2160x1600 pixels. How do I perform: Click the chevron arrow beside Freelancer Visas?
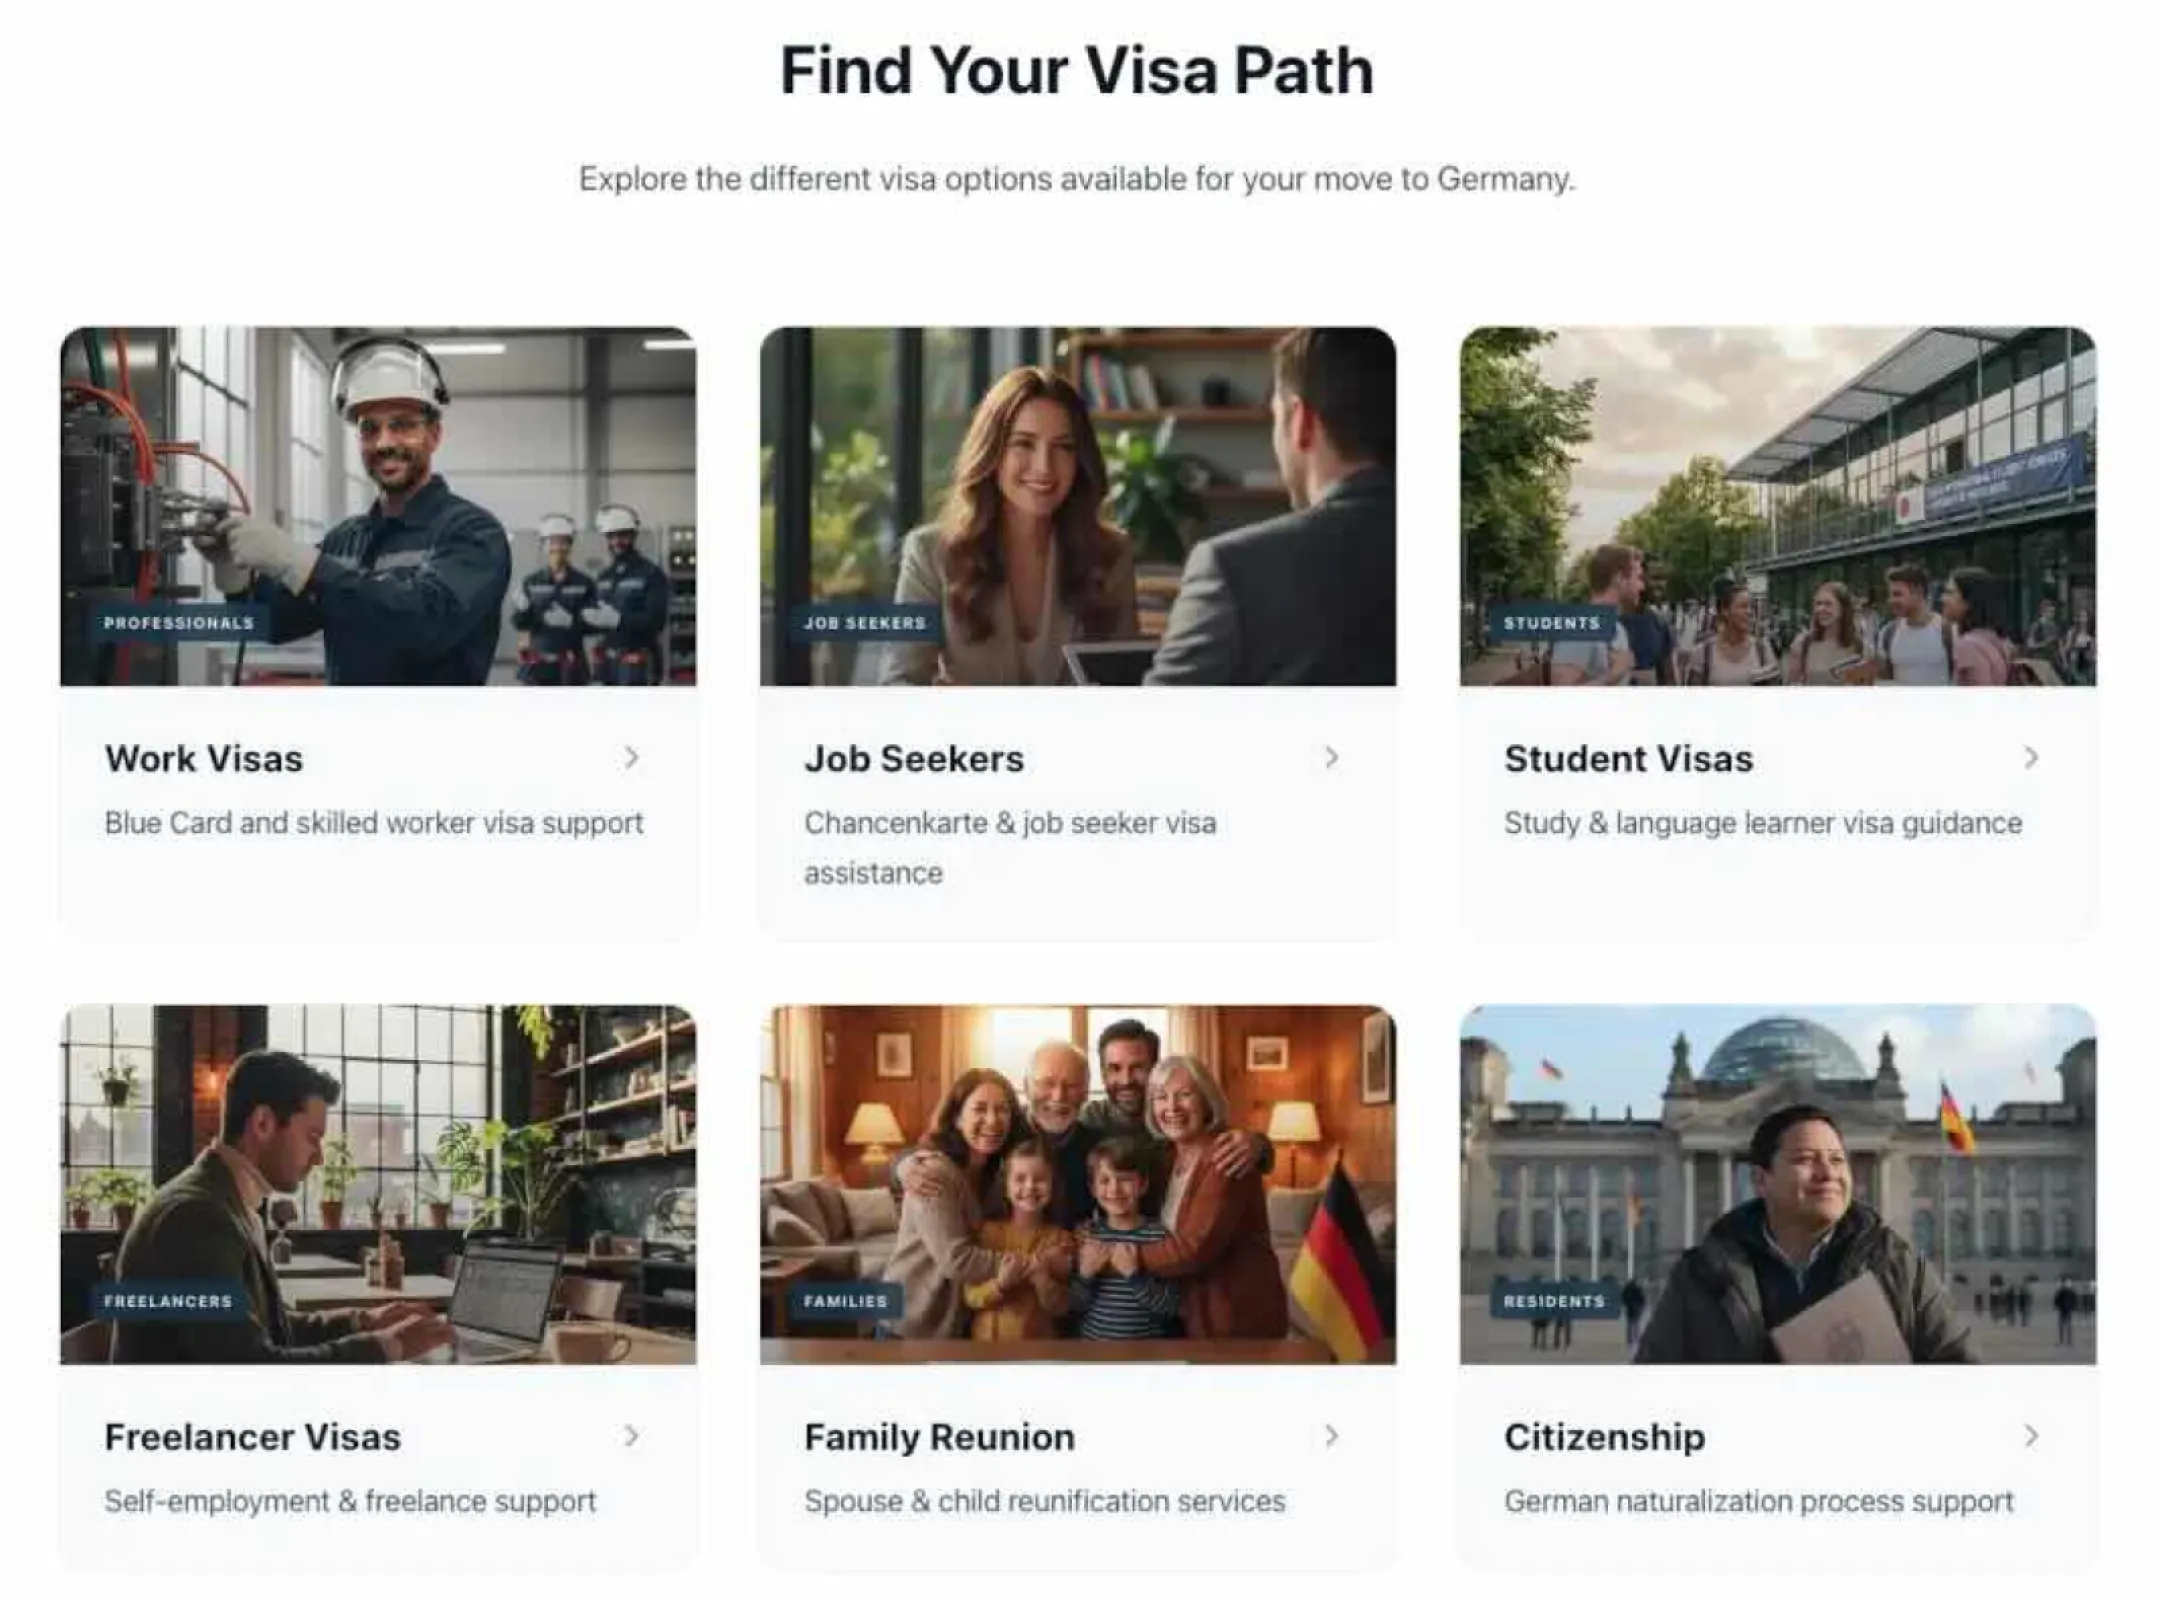click(631, 1436)
